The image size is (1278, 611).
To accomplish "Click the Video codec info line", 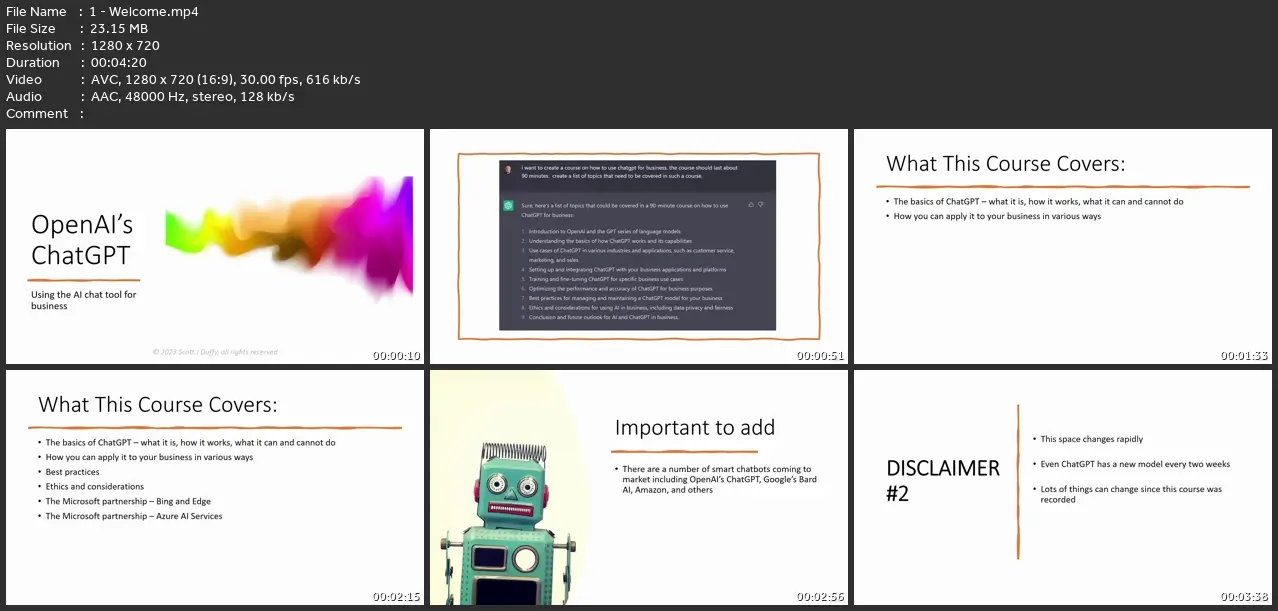I will pos(183,80).
